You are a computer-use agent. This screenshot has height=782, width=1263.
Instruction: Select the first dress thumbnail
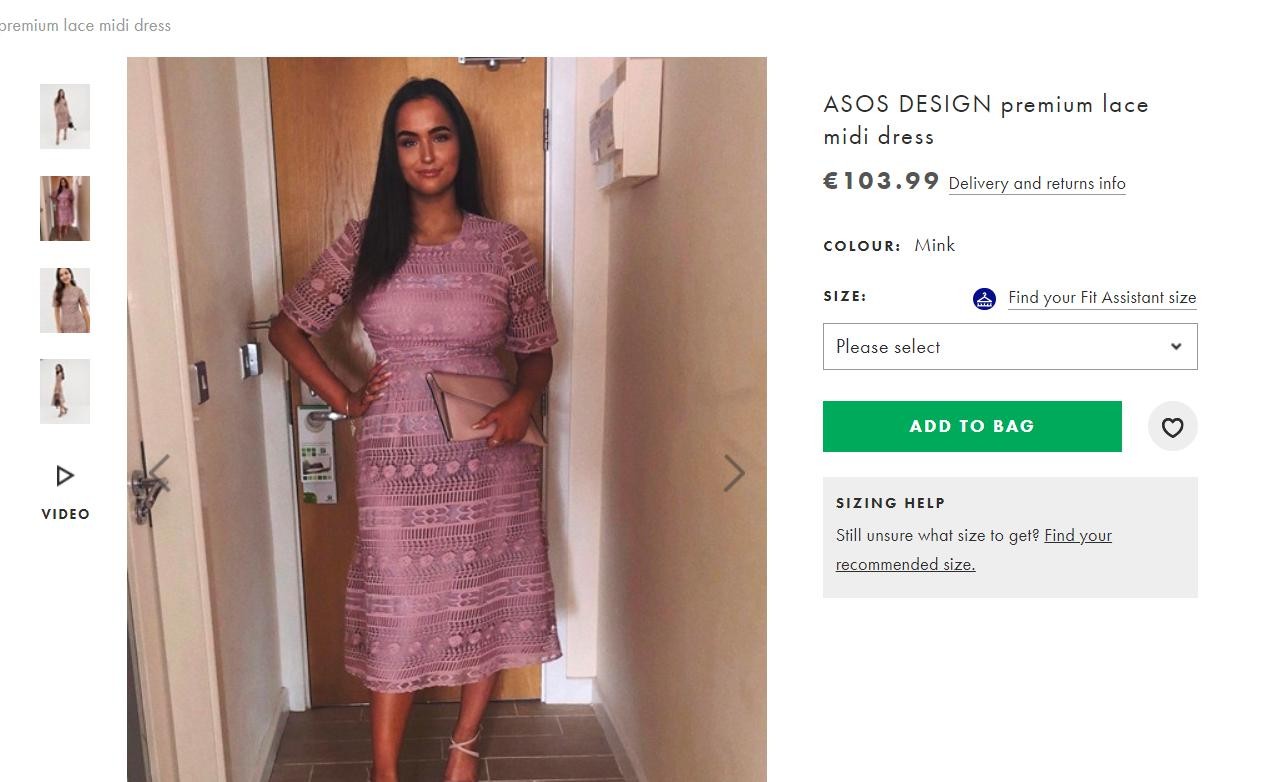click(65, 117)
